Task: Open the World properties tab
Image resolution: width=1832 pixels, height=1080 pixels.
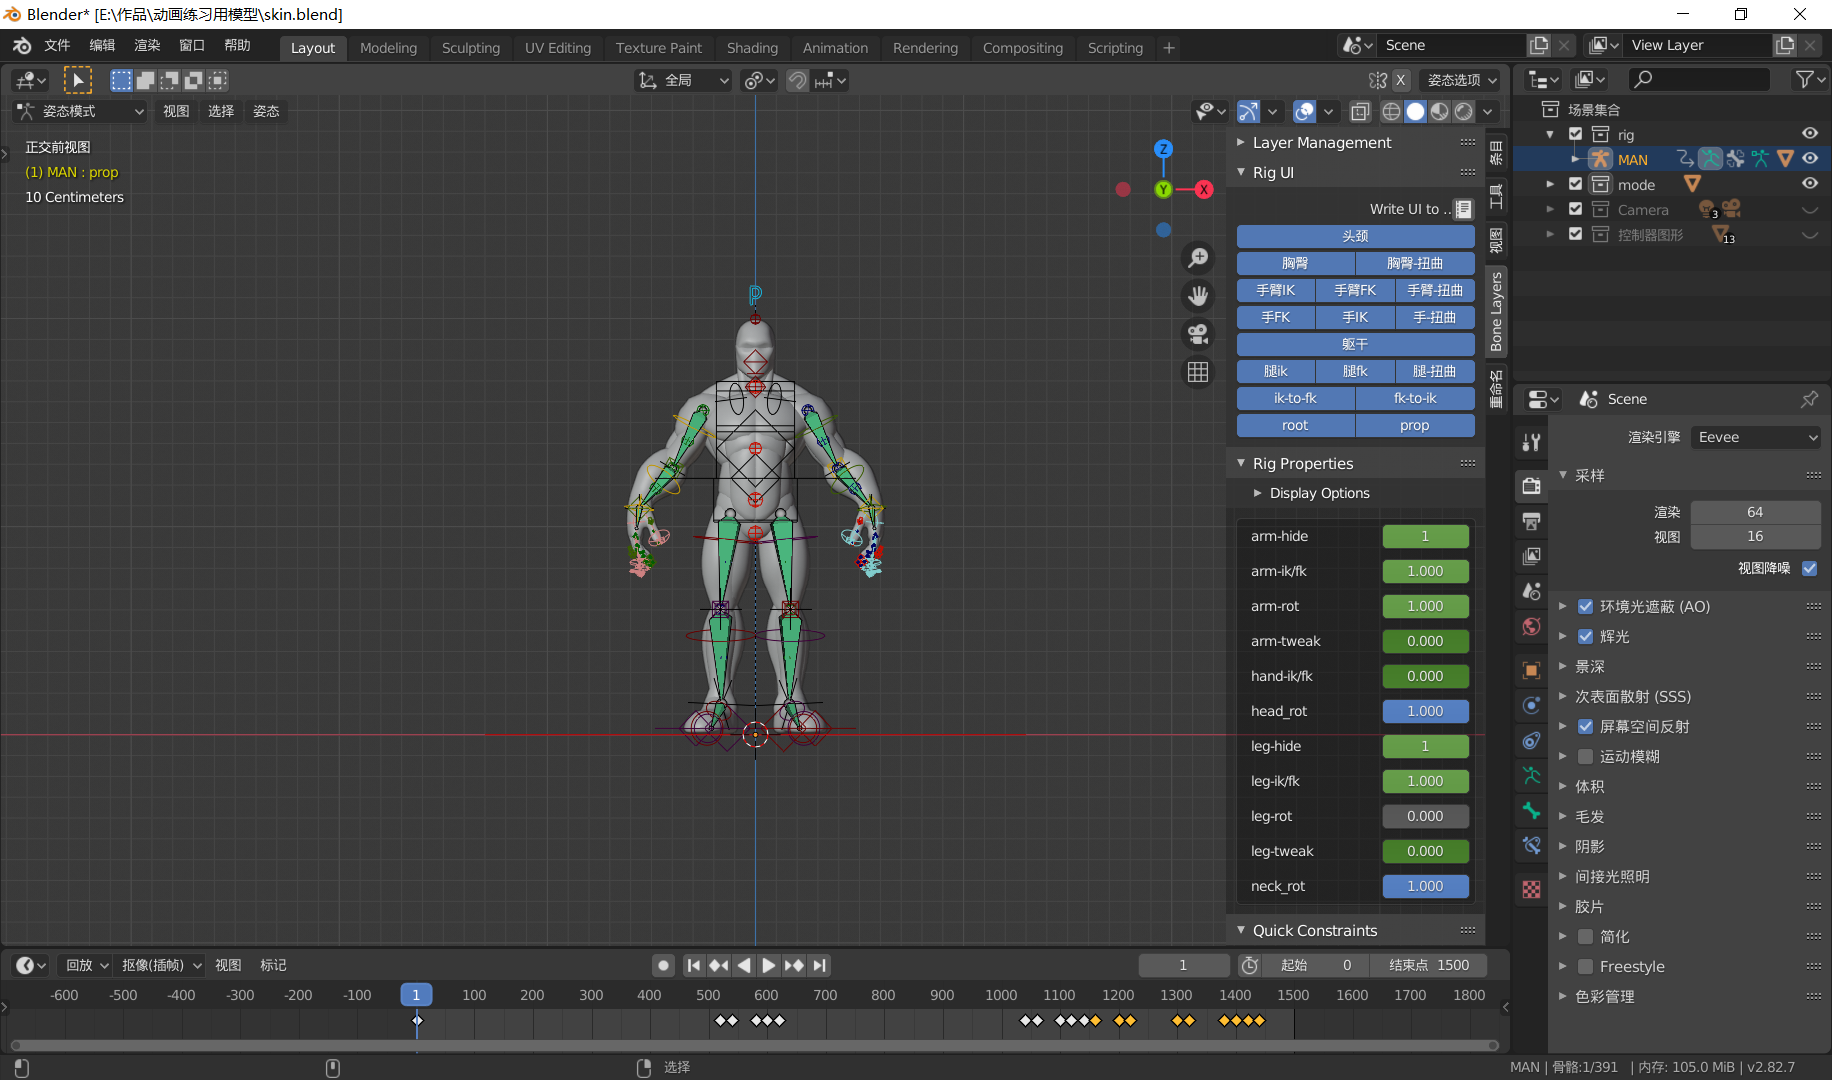Action: [1531, 627]
